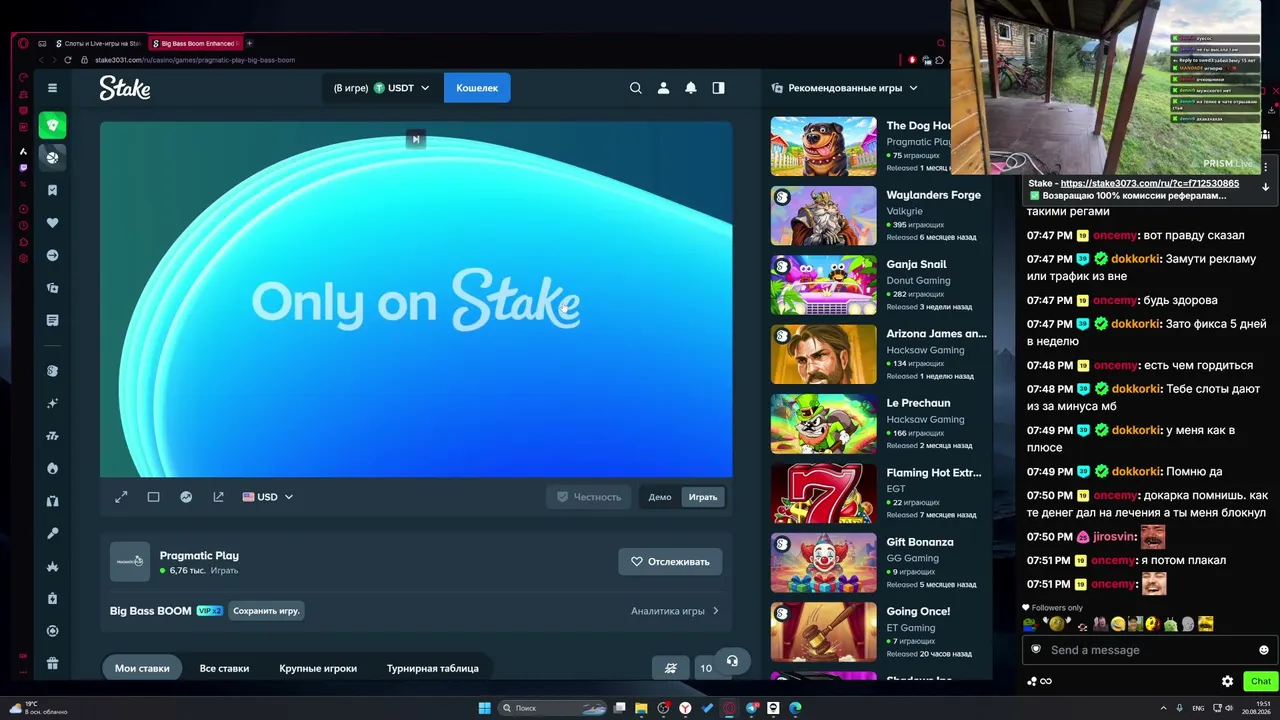Switch to the Слоты и Live-игры browser tab

pyautogui.click(x=97, y=43)
